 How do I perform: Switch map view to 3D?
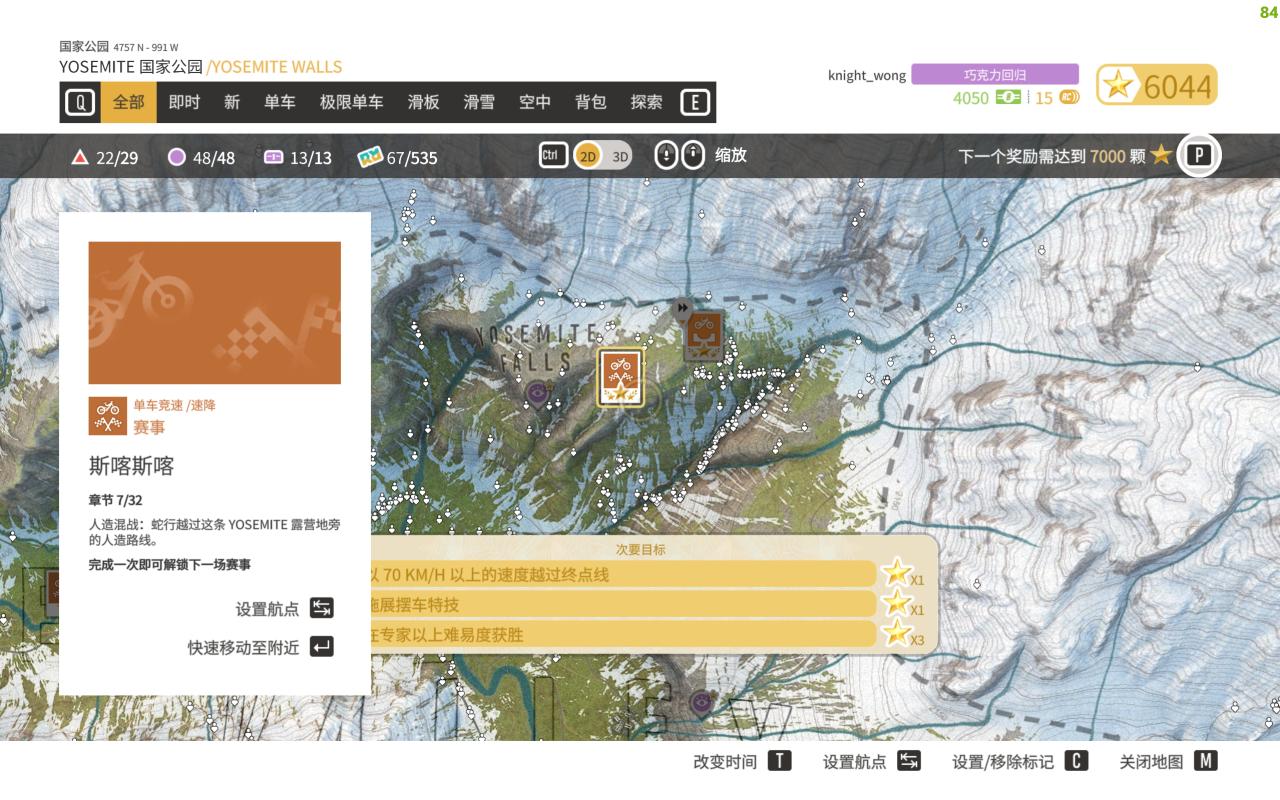pyautogui.click(x=620, y=156)
